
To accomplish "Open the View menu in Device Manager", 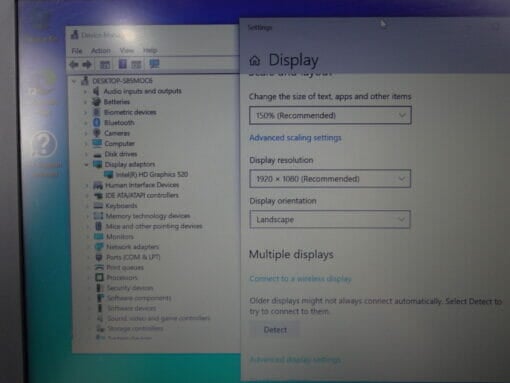I will tap(127, 51).
